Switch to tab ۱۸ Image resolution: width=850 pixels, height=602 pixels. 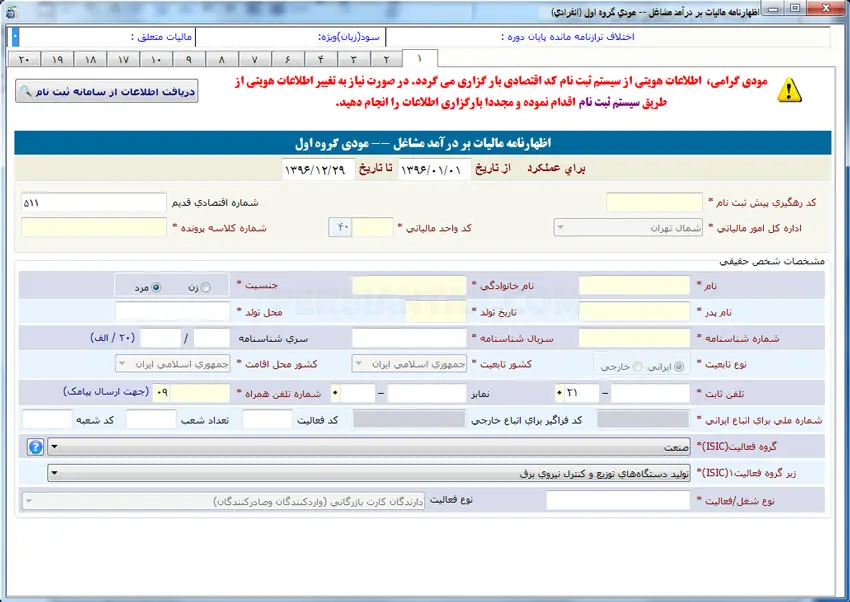coord(90,59)
